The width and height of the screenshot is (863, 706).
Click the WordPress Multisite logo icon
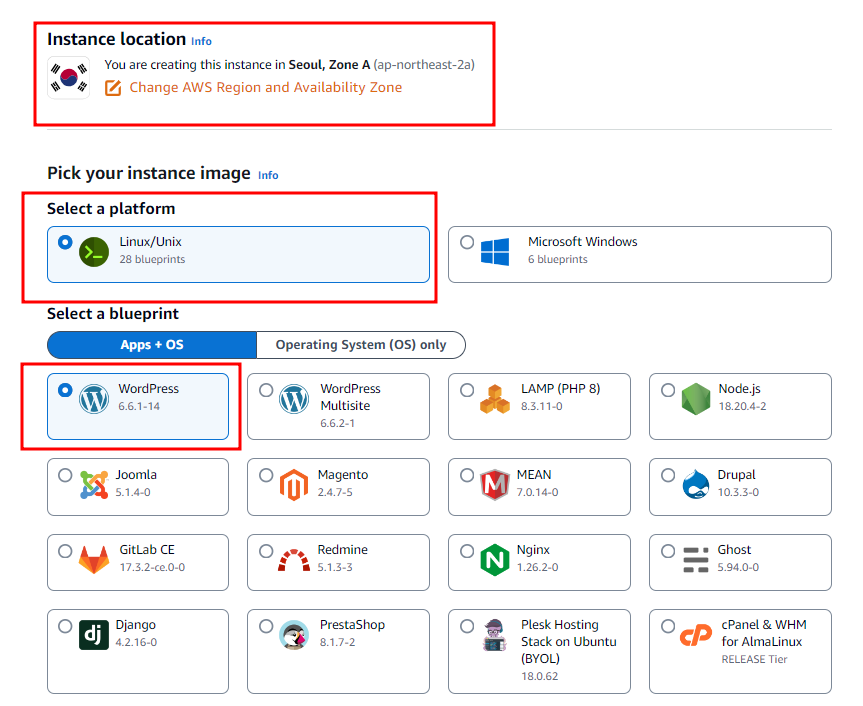294,399
